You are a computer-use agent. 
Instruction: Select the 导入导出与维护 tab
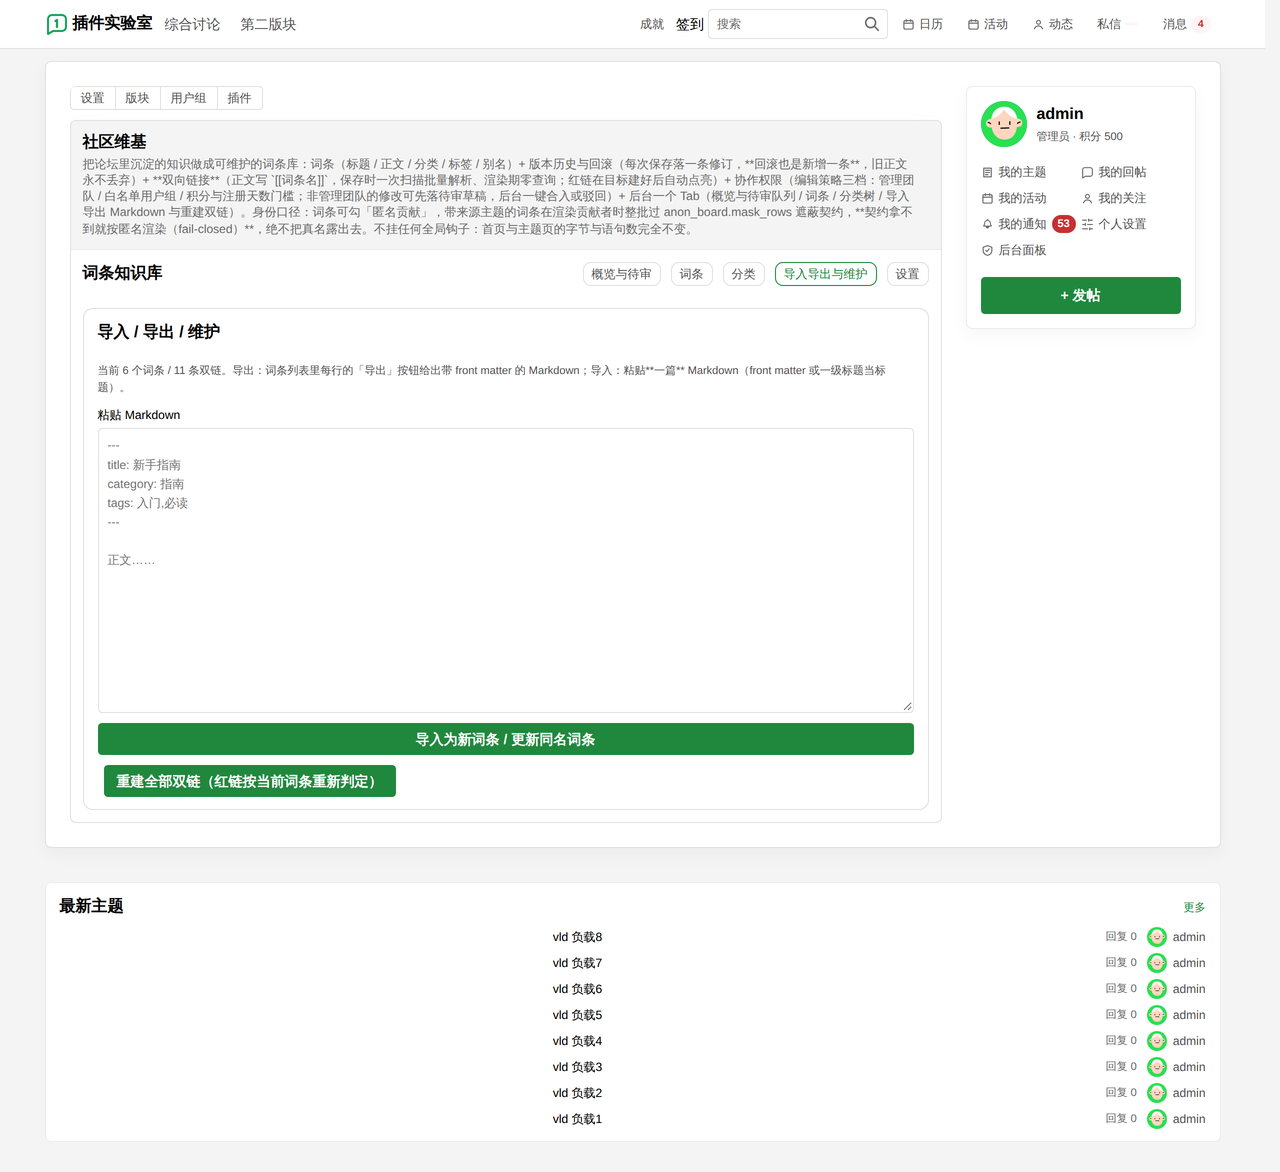click(826, 274)
